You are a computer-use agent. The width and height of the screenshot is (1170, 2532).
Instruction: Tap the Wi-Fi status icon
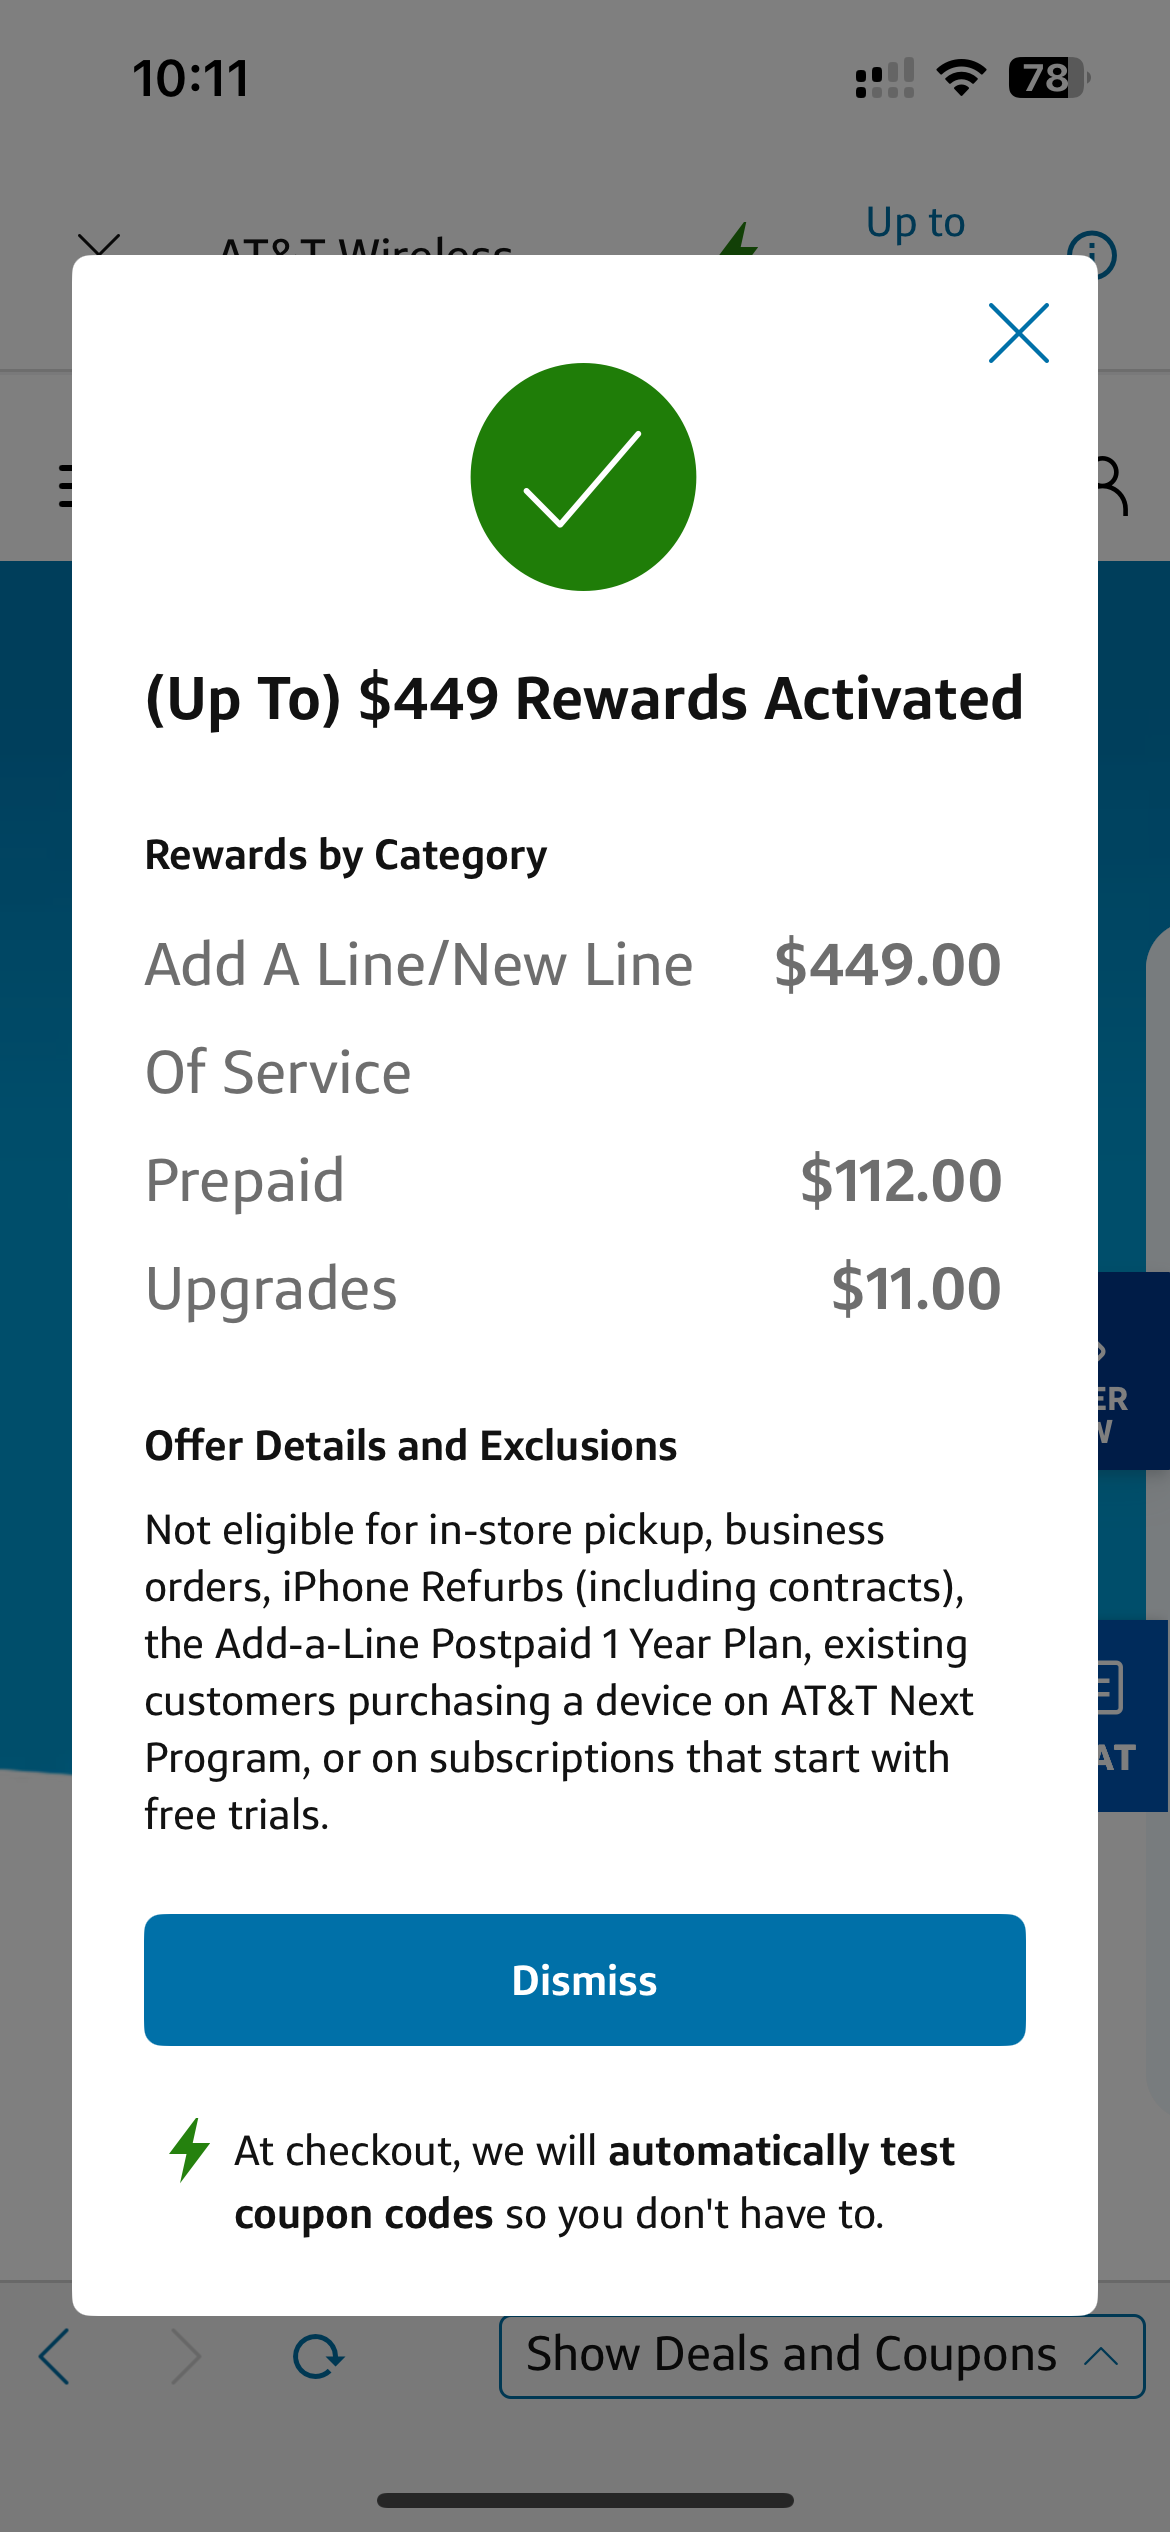[x=961, y=78]
